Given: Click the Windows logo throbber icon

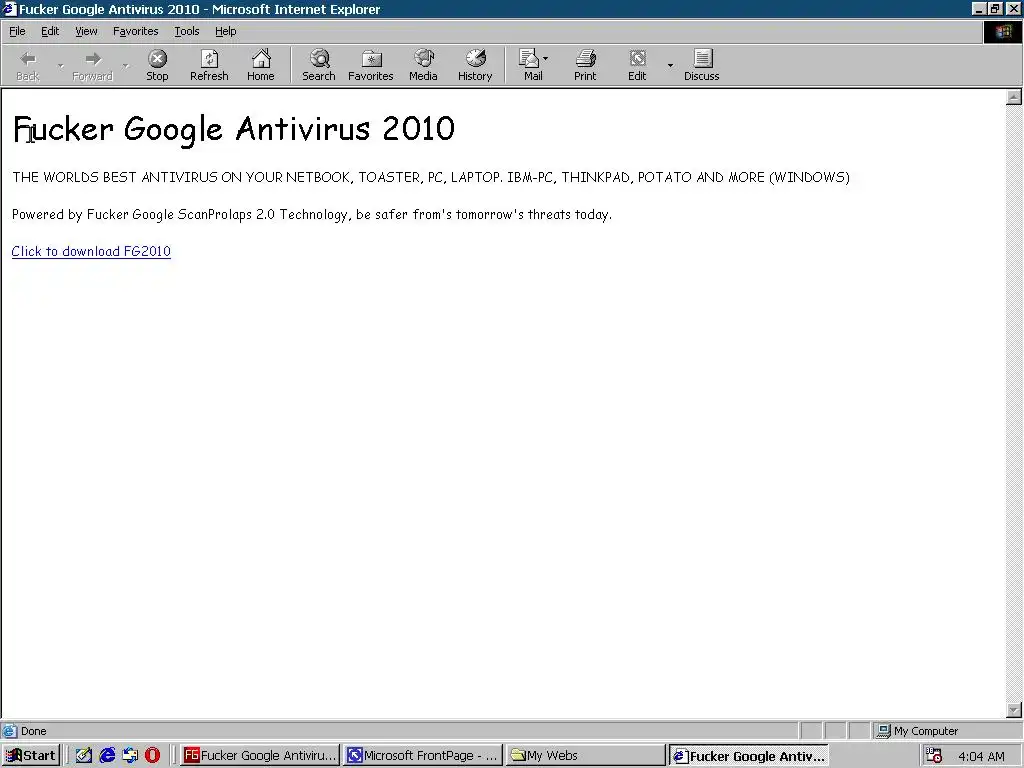Looking at the screenshot, I should (1002, 32).
